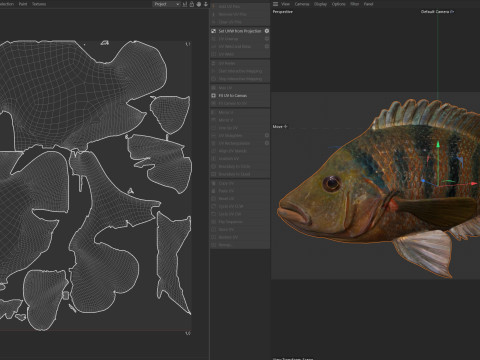480x360 pixels.
Task: Open UV Rectangularize settings gear
Action: point(267,143)
